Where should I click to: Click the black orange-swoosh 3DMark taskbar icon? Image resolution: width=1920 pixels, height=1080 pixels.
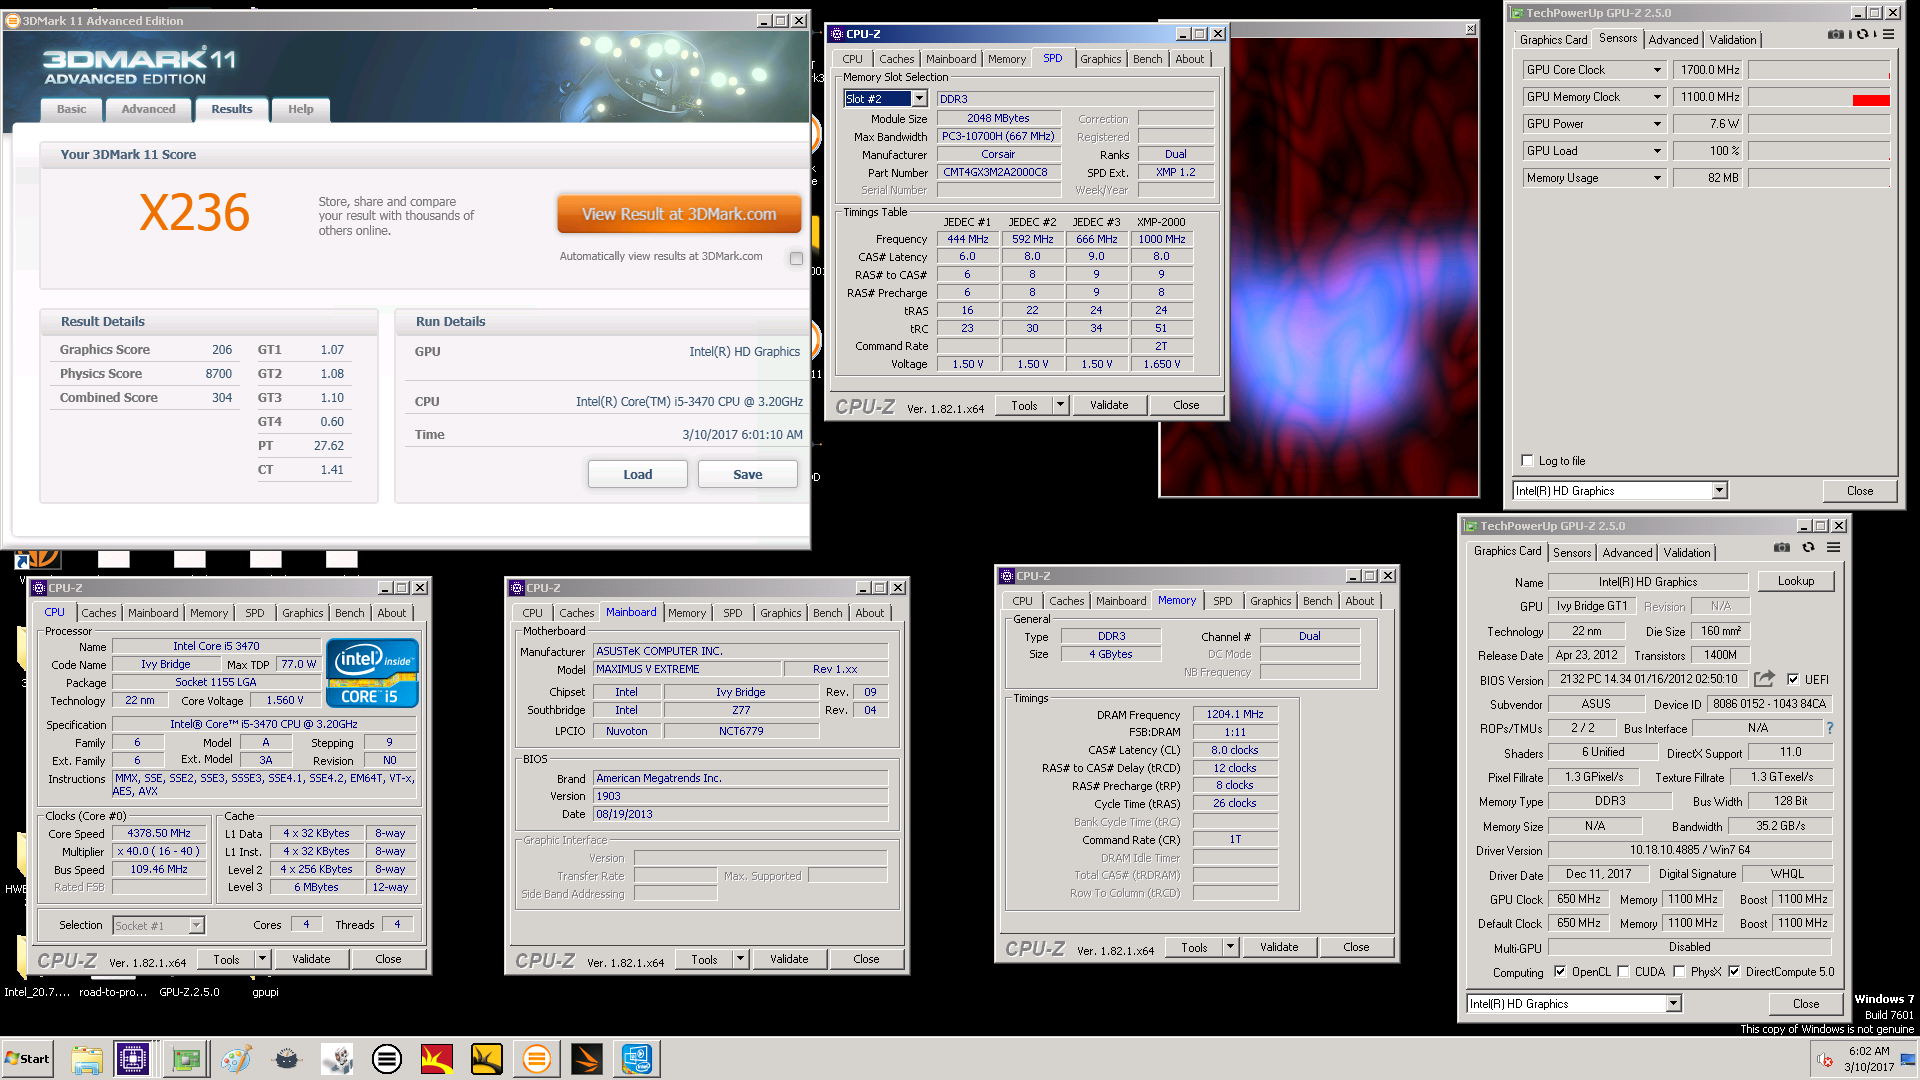coord(587,1058)
